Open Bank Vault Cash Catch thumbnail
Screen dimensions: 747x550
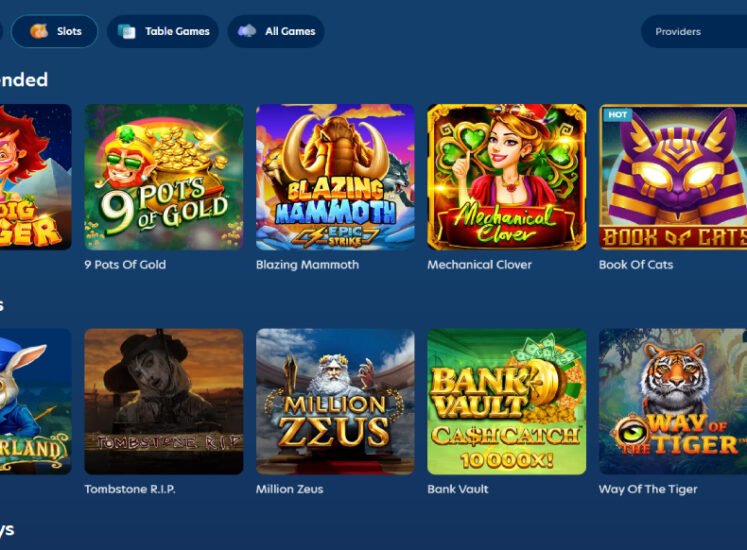[507, 401]
